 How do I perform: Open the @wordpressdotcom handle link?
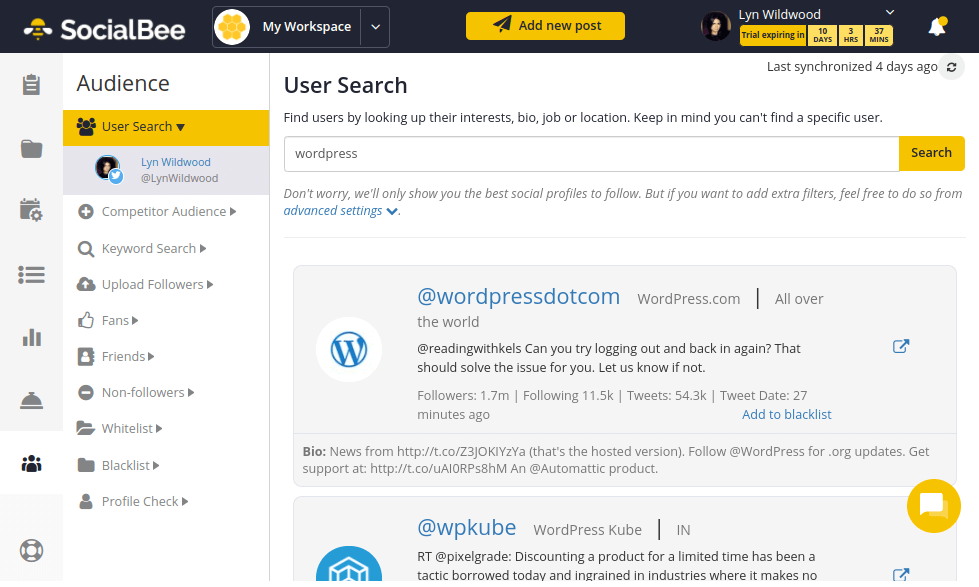[x=518, y=297]
